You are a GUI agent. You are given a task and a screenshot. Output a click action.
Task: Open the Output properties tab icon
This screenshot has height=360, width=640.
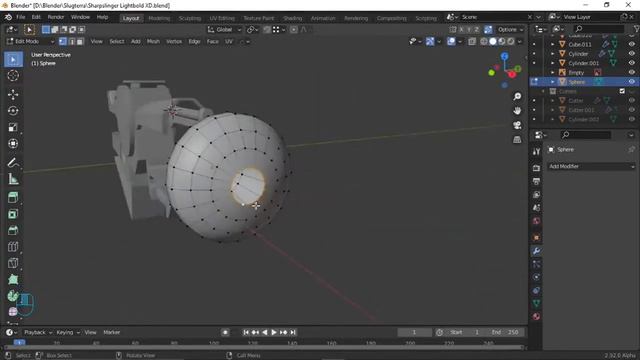[536, 181]
